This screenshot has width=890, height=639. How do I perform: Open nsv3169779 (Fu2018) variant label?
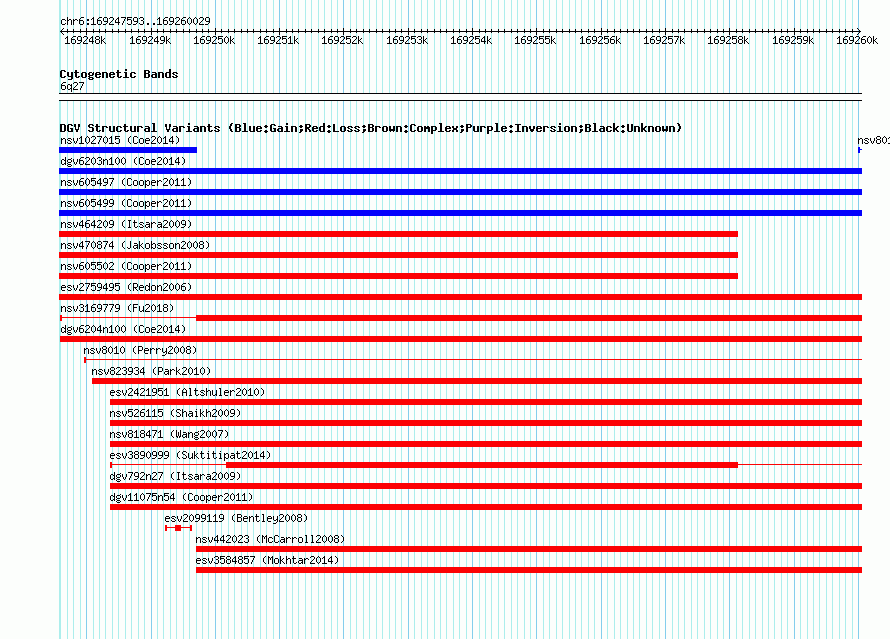[x=117, y=308]
